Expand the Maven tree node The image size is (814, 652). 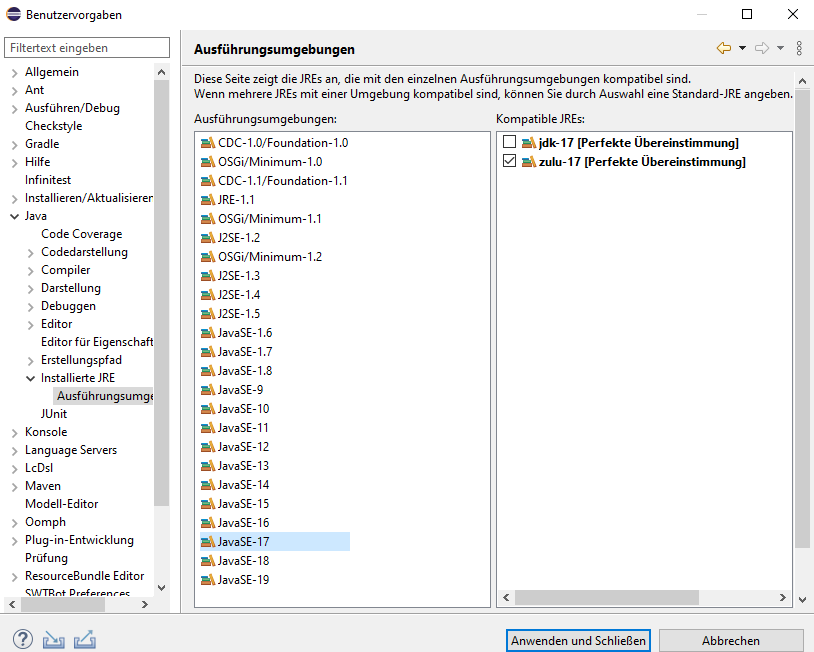coord(15,487)
